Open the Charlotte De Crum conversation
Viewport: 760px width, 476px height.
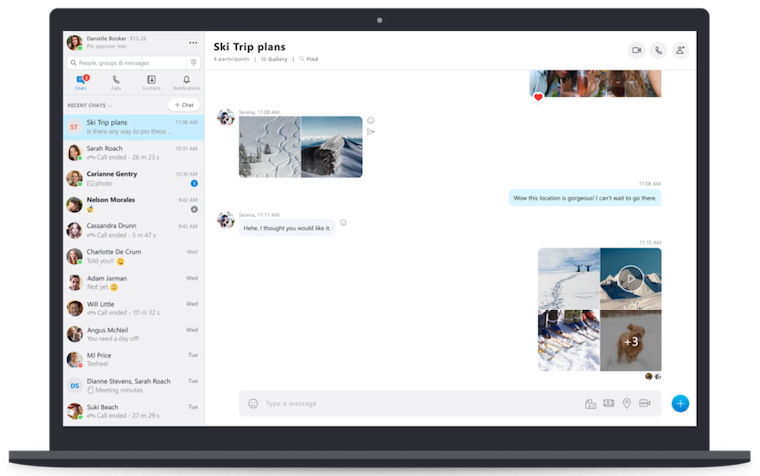tap(133, 256)
